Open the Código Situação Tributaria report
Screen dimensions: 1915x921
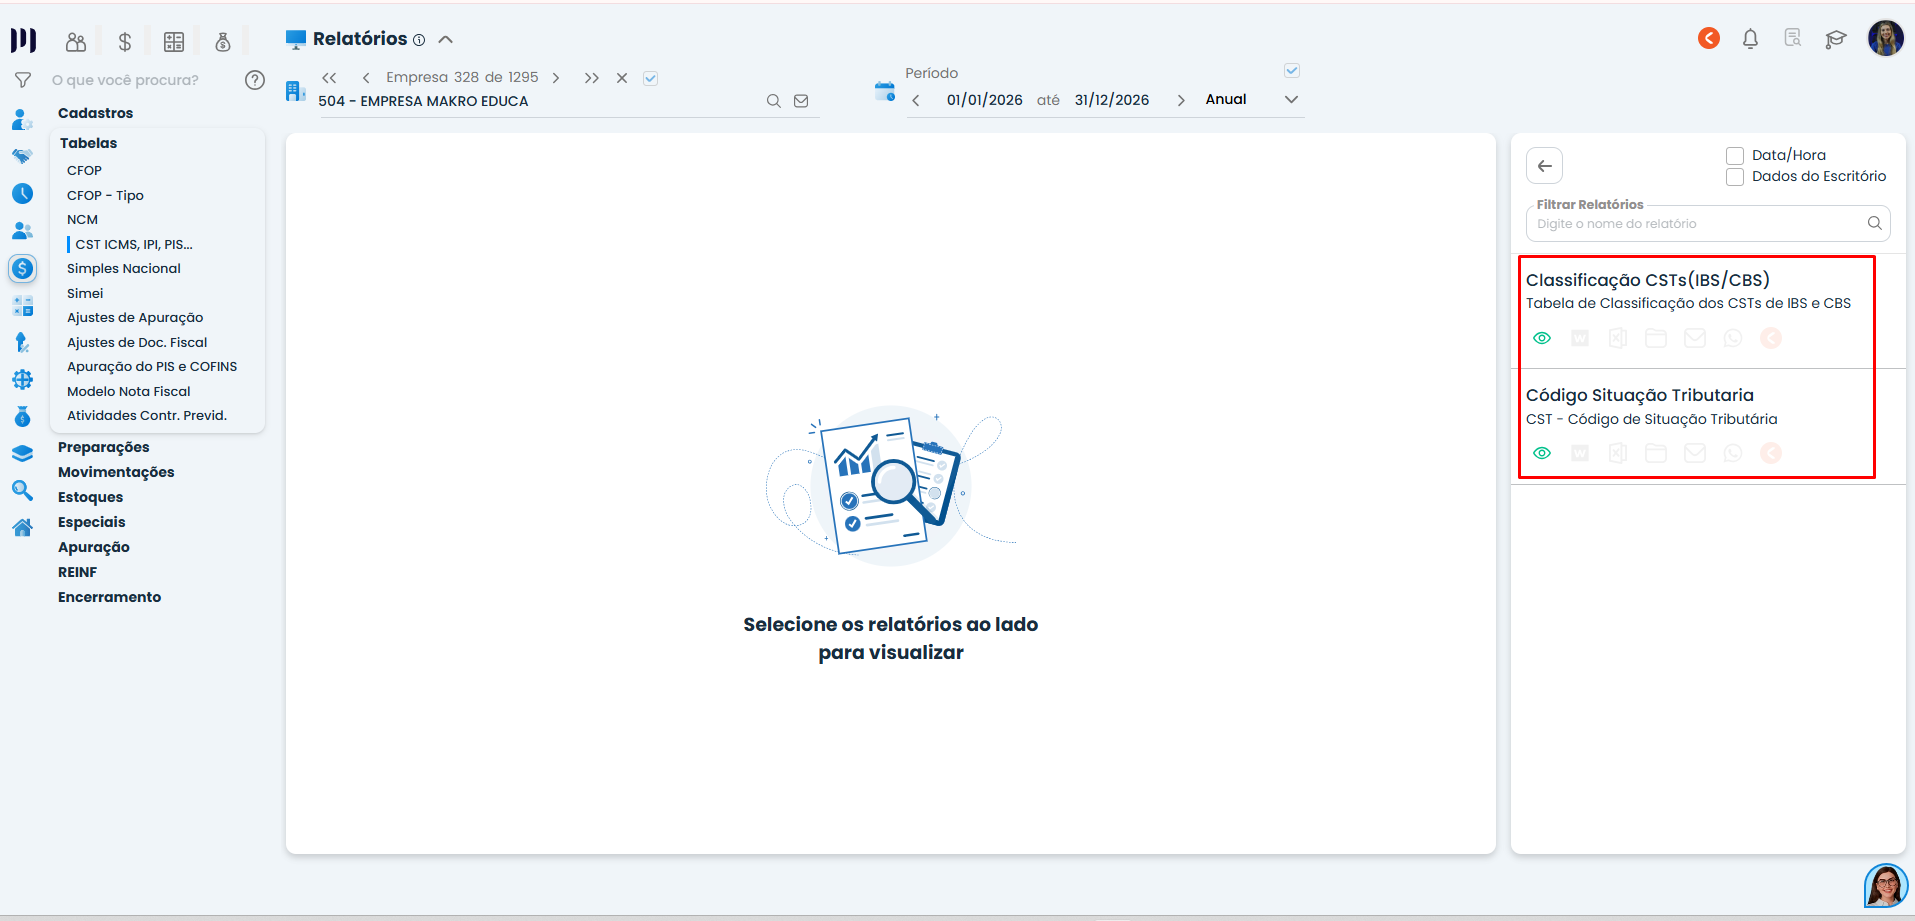(1542, 453)
